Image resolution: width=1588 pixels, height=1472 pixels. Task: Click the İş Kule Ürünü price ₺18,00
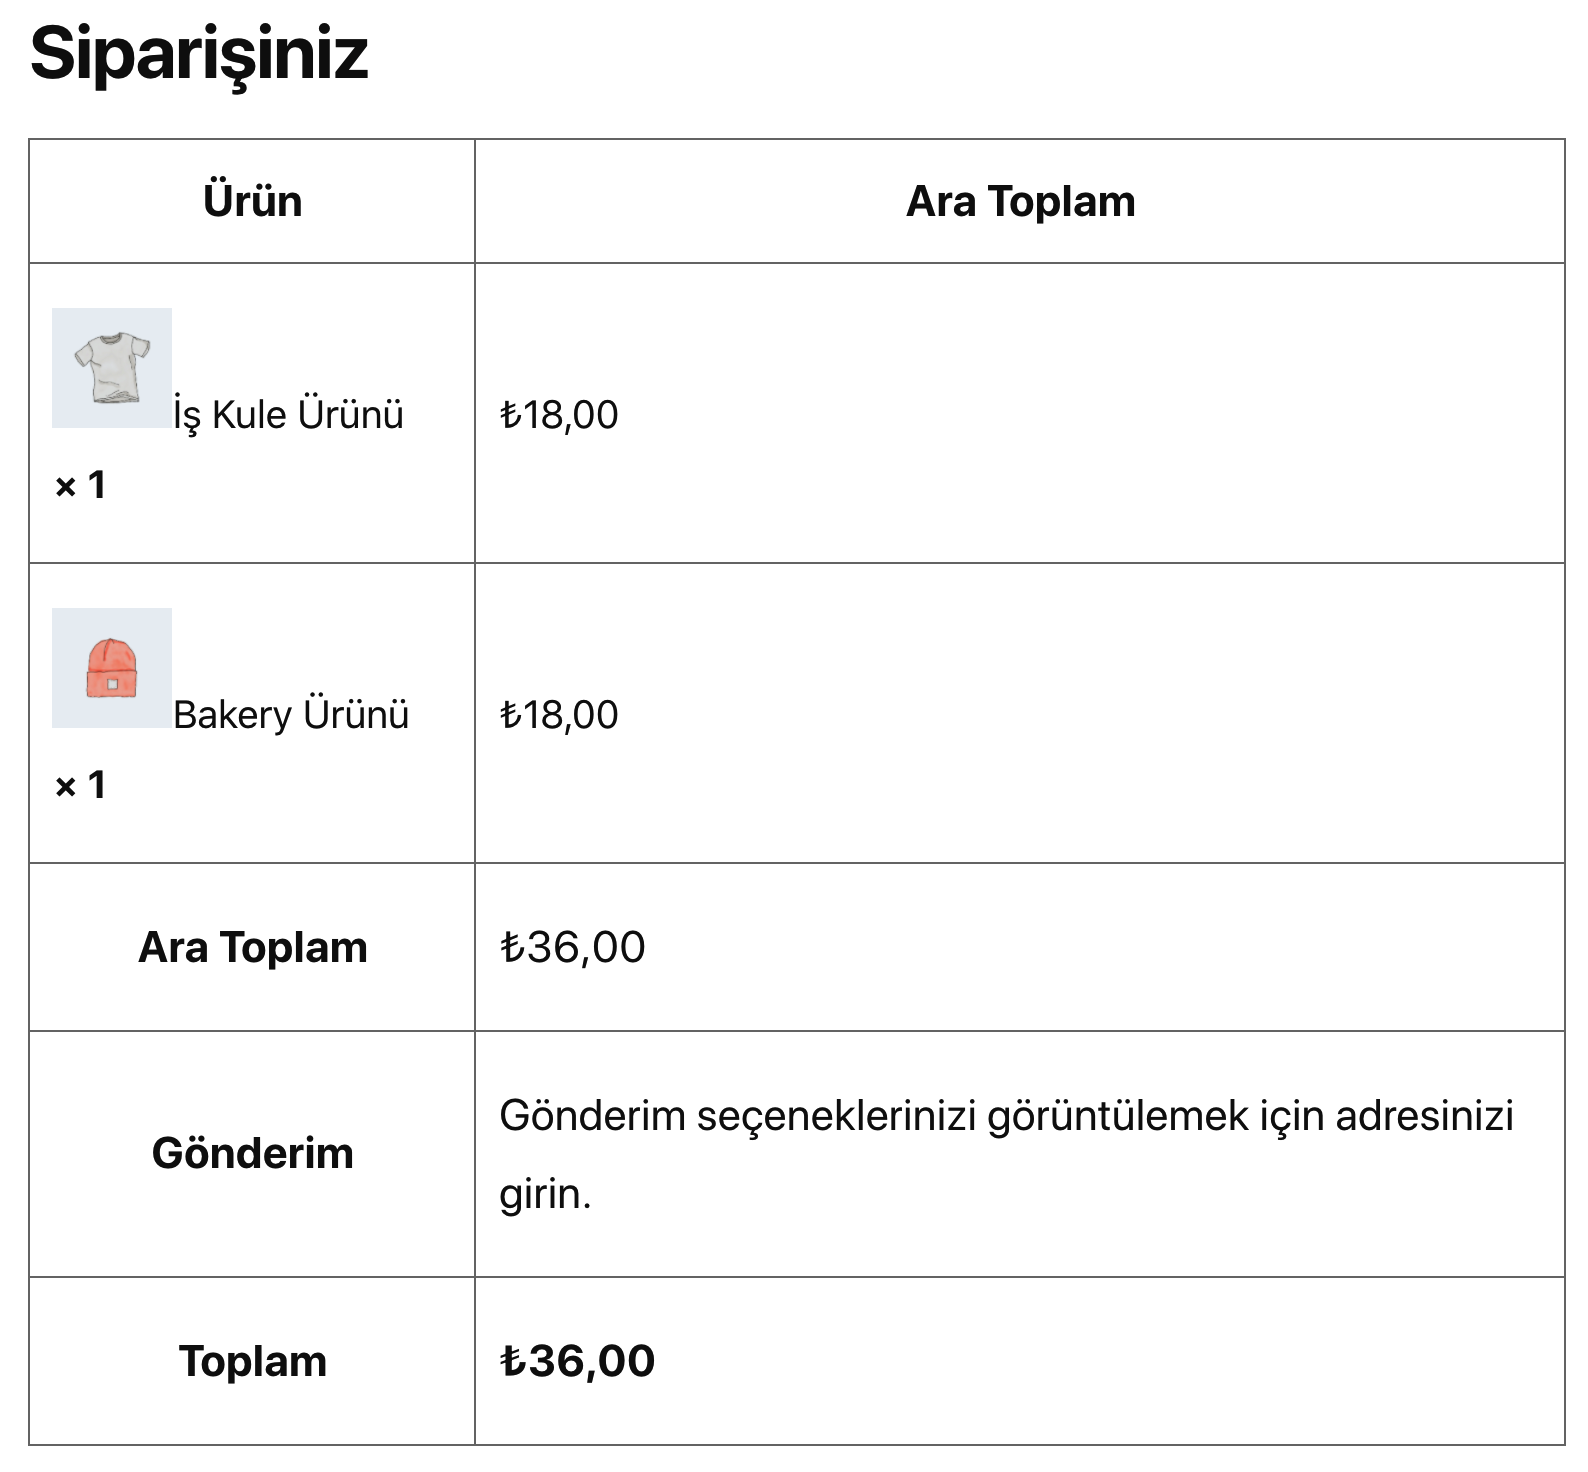coord(559,414)
